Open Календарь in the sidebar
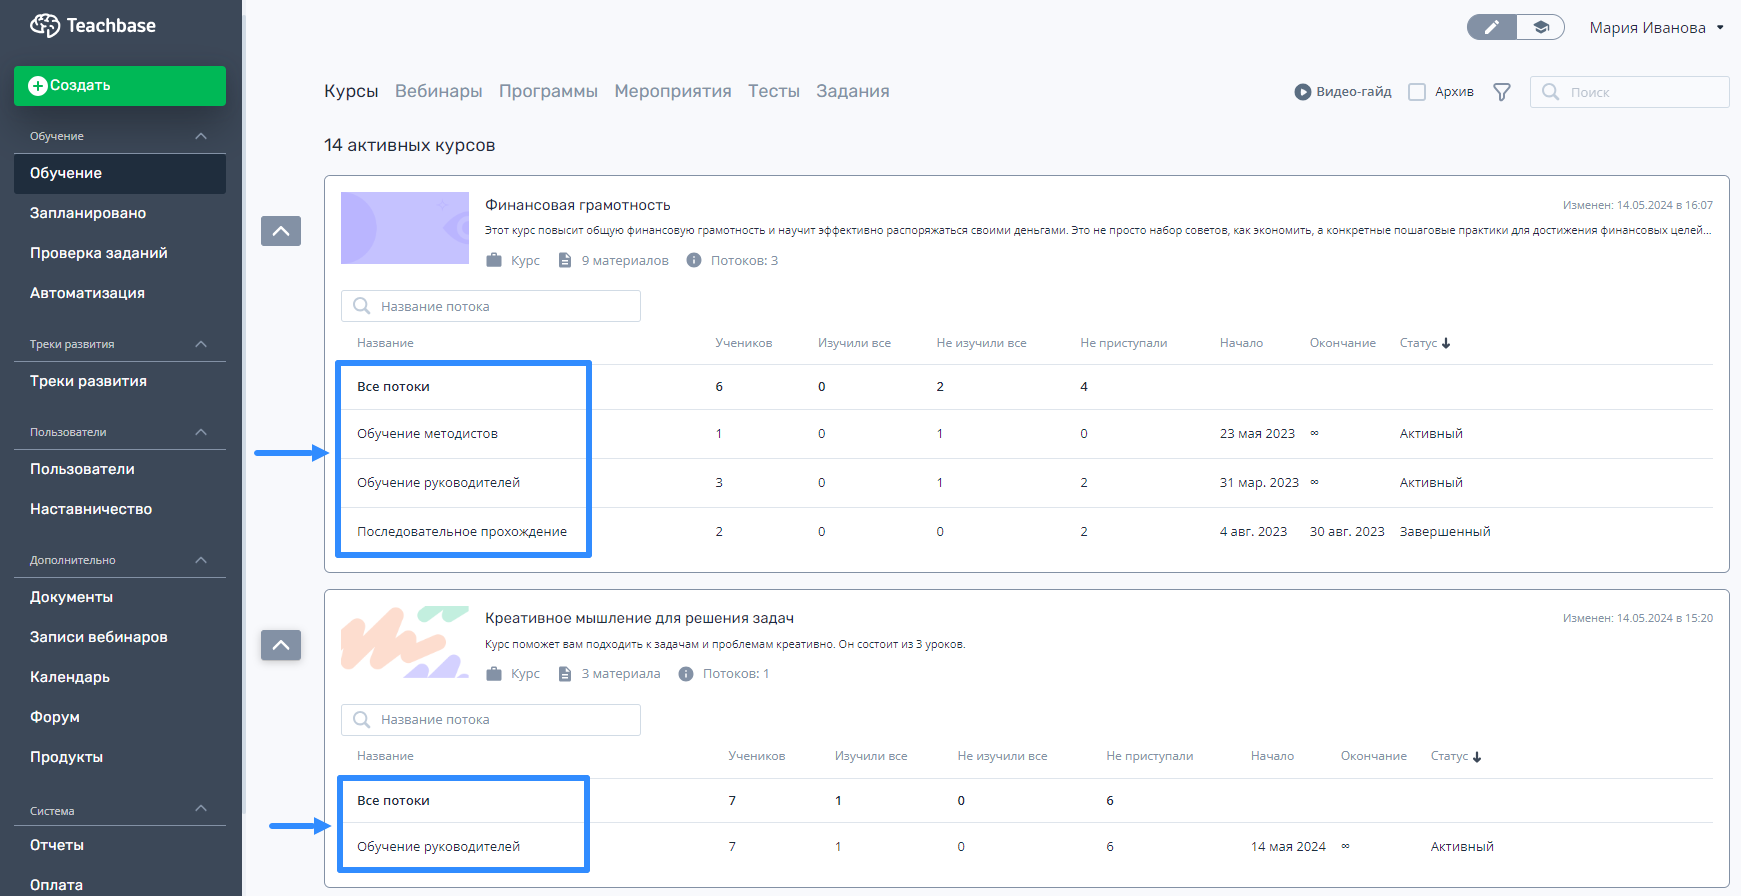The image size is (1741, 896). (x=70, y=677)
